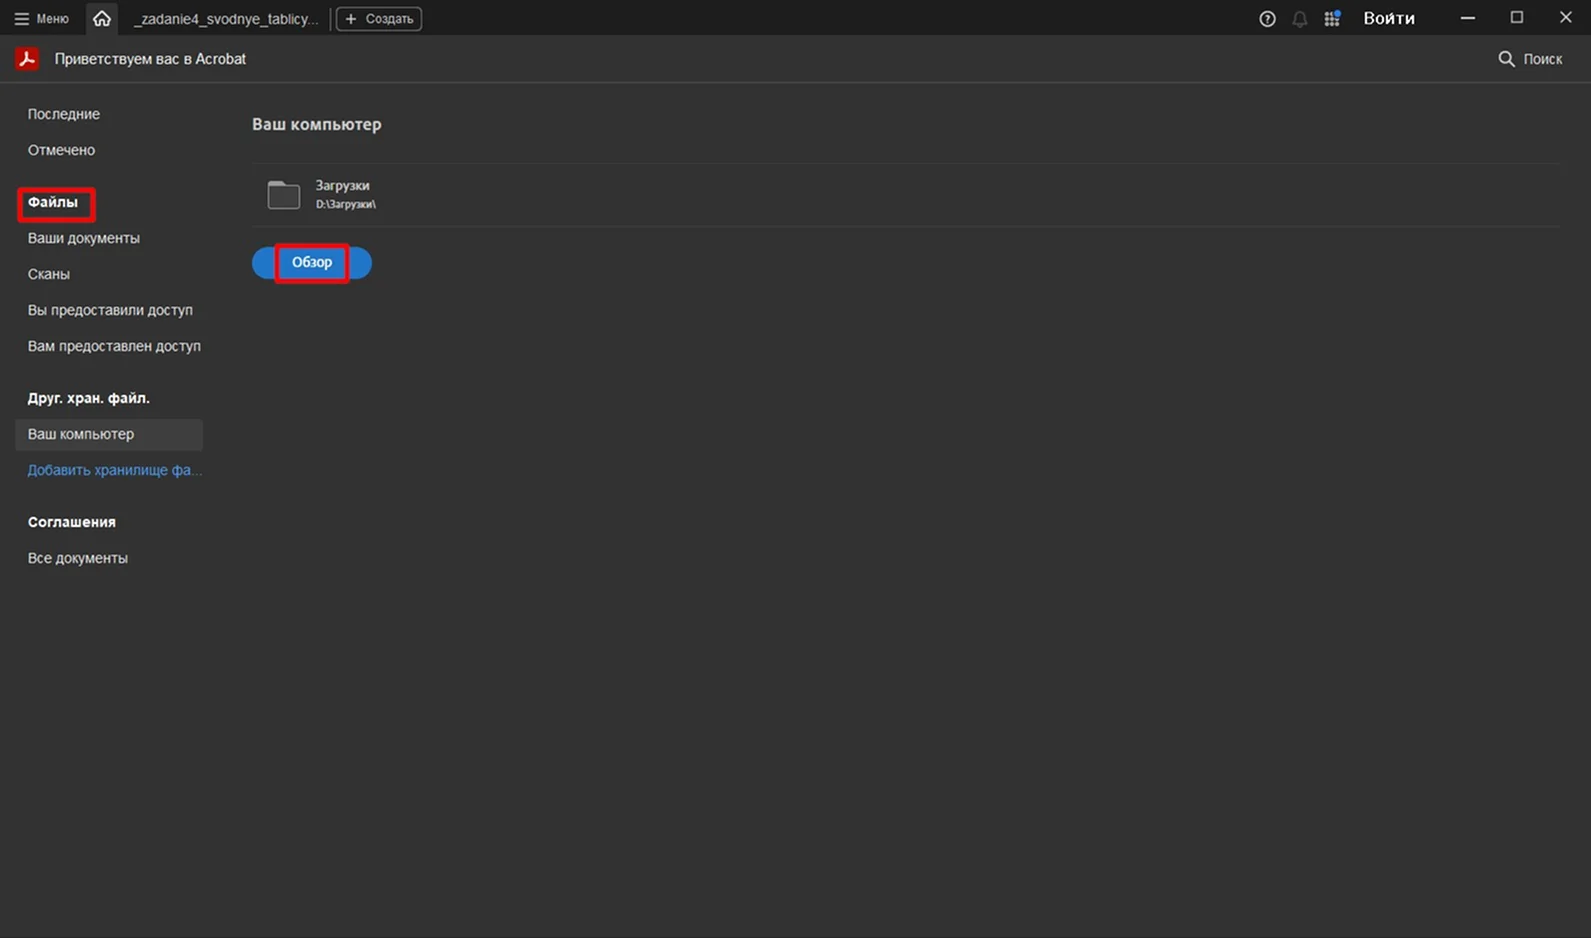Viewport: 1591px width, 938px height.
Task: Open the apps grid icon
Action: [x=1332, y=19]
